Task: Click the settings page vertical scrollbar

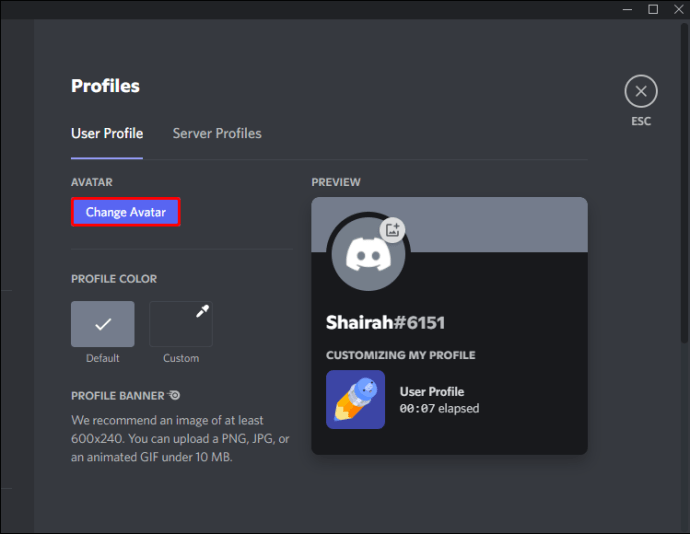Action: pyautogui.click(x=684, y=183)
